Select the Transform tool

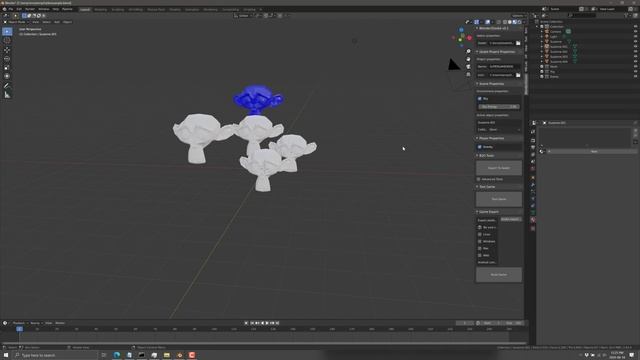7,76
